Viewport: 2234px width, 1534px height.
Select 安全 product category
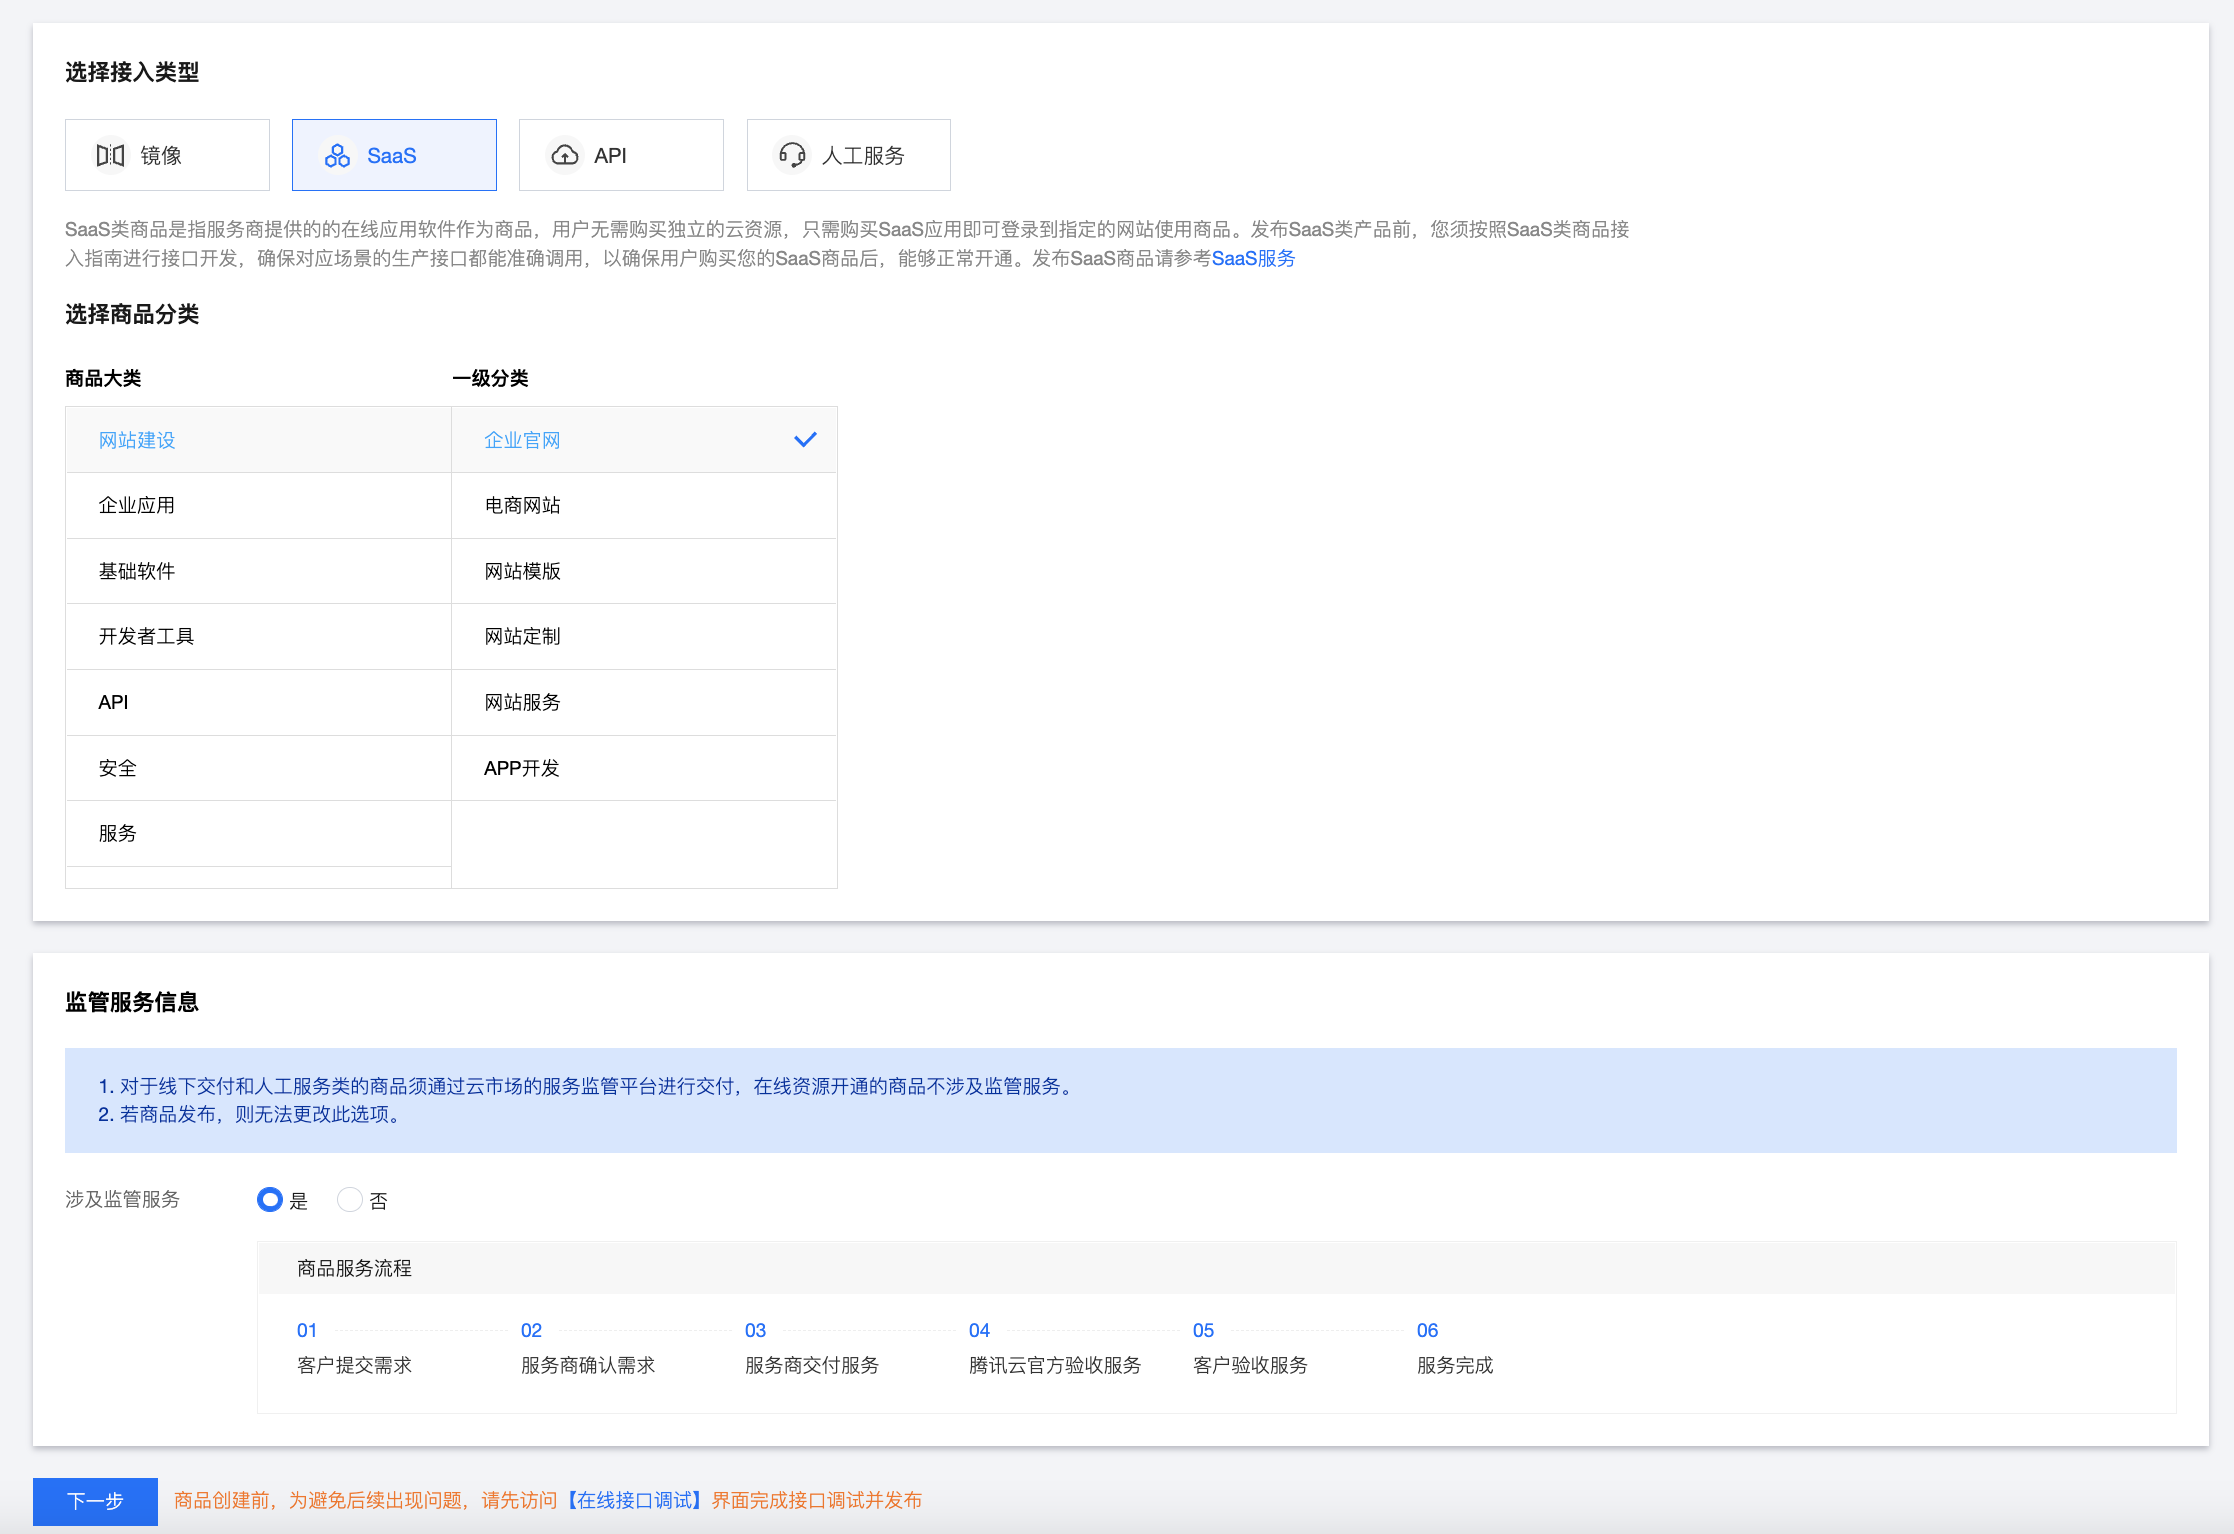(258, 768)
